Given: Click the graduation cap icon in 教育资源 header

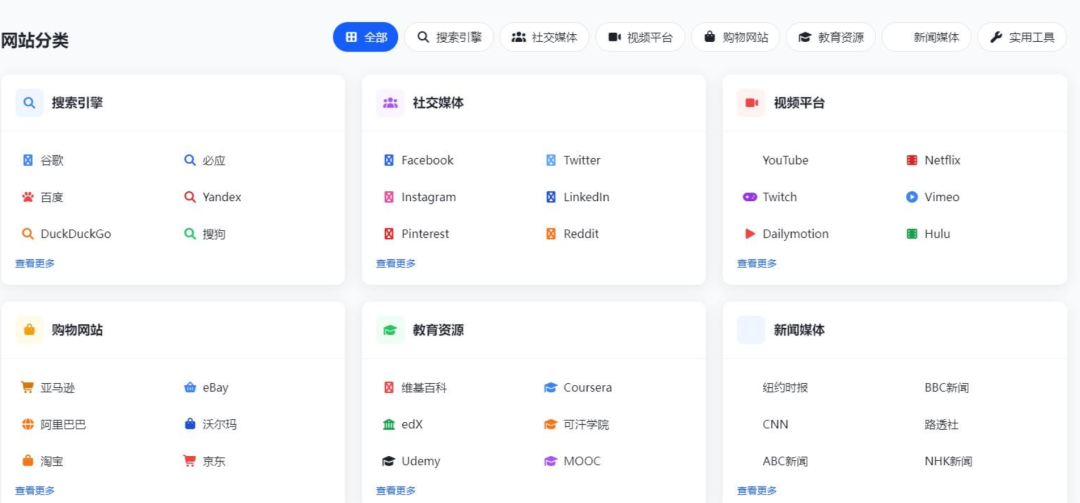Looking at the screenshot, I should (x=390, y=330).
